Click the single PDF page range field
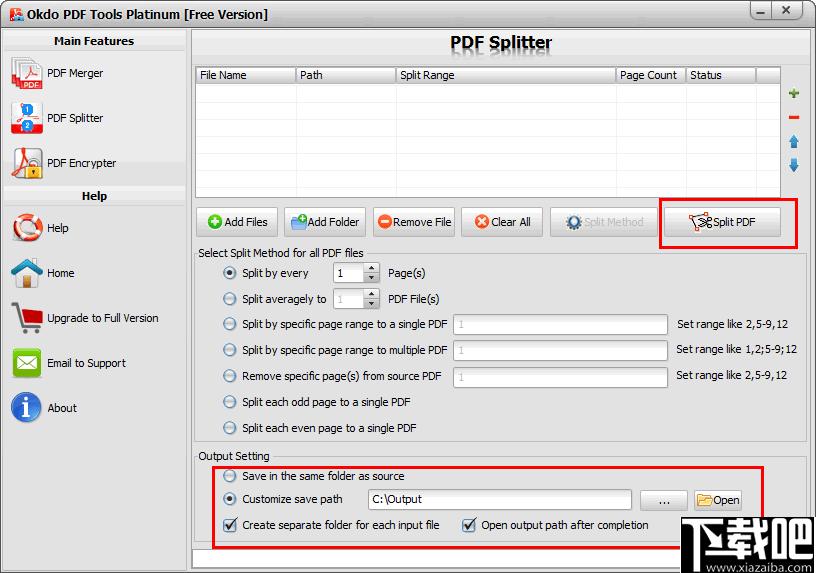Screen dimensions: 816x573 click(x=560, y=324)
